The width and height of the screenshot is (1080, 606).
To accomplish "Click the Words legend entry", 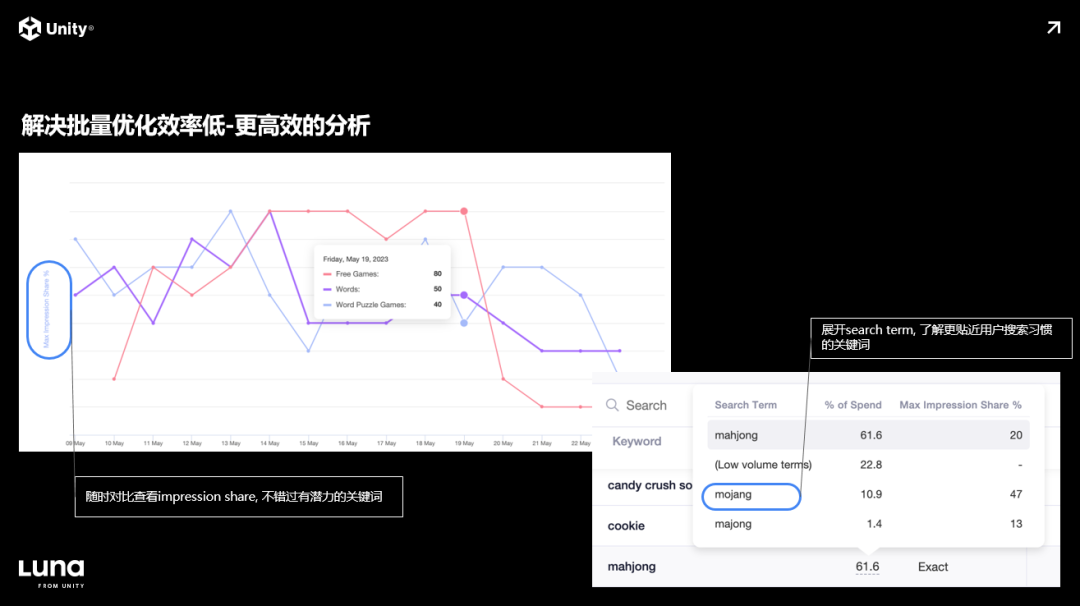I will tap(382, 289).
